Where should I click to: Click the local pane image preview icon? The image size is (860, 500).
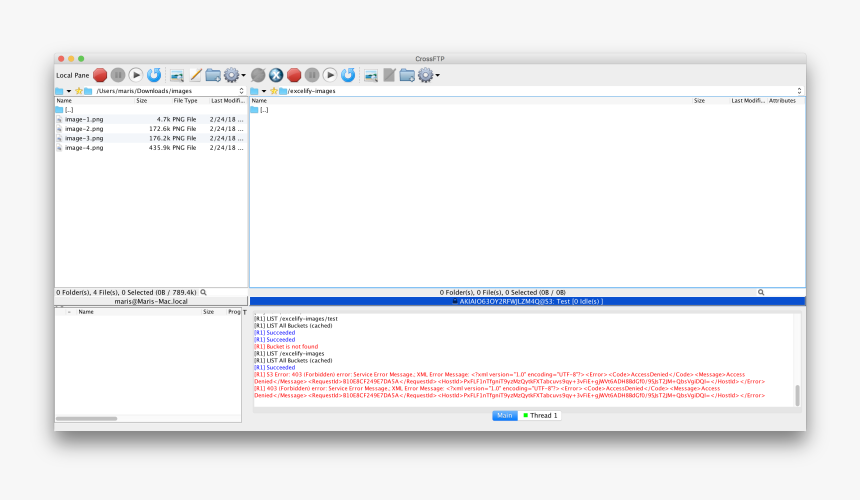coord(177,76)
